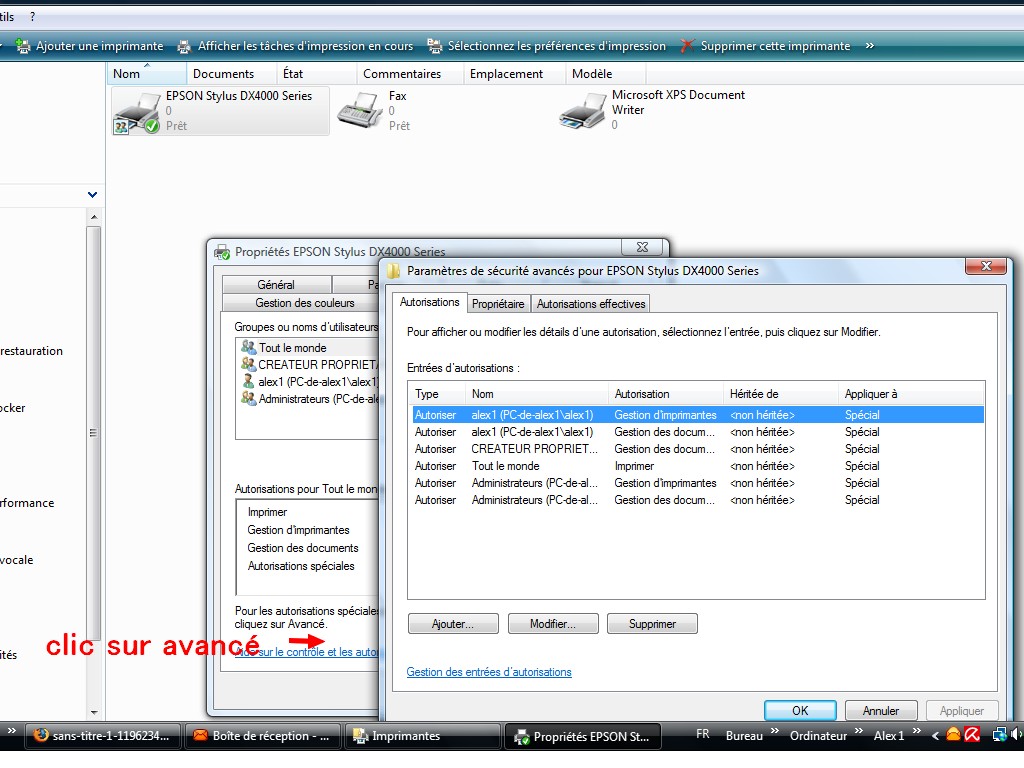Image resolution: width=1024 pixels, height=768 pixels.
Task: Click the Héritée de column header
Action: point(780,394)
